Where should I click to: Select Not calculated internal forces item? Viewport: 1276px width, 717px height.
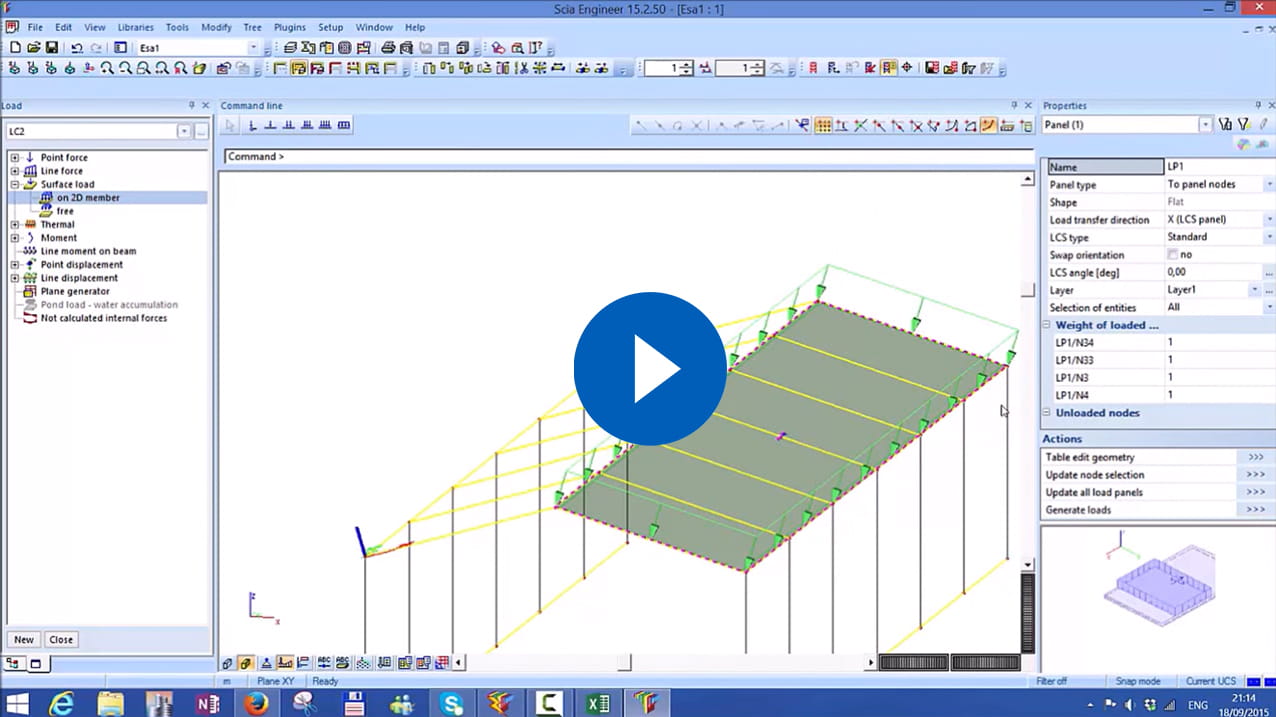point(104,318)
